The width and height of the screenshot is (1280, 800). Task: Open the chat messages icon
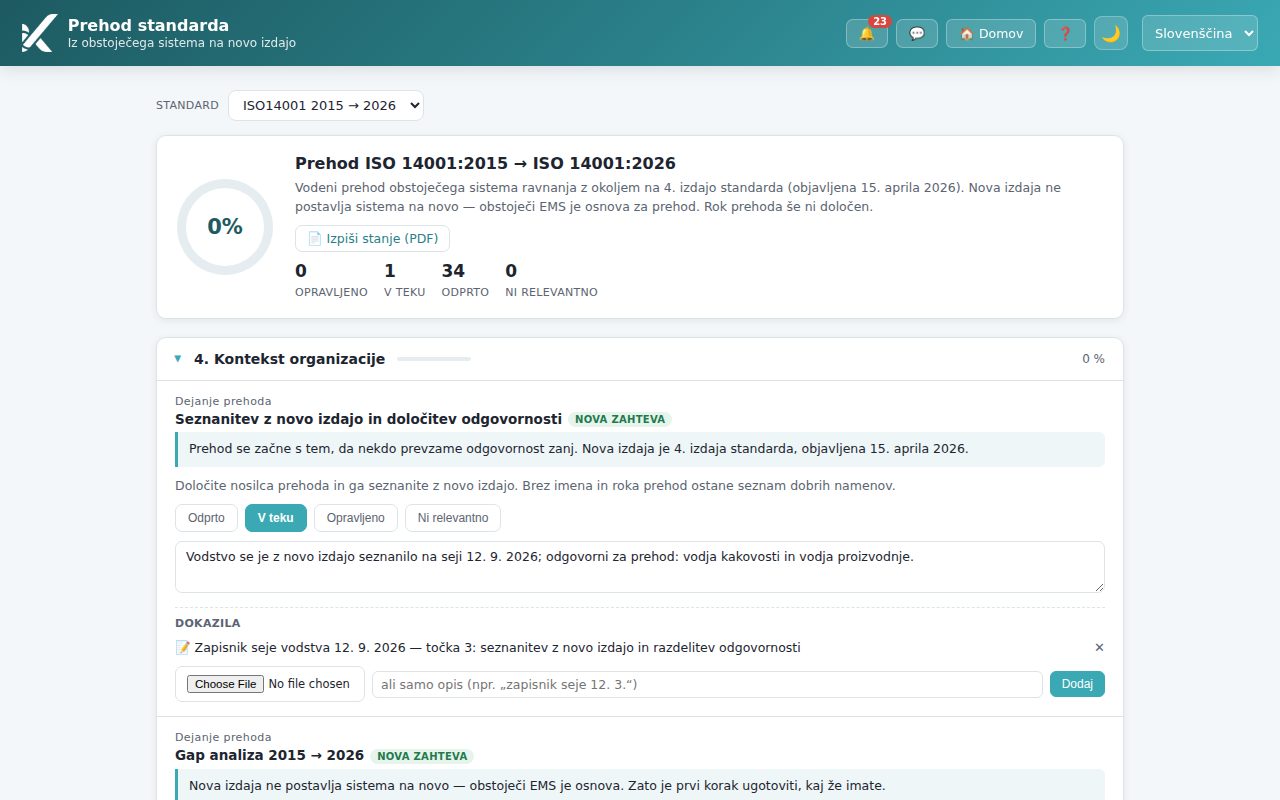(x=917, y=33)
